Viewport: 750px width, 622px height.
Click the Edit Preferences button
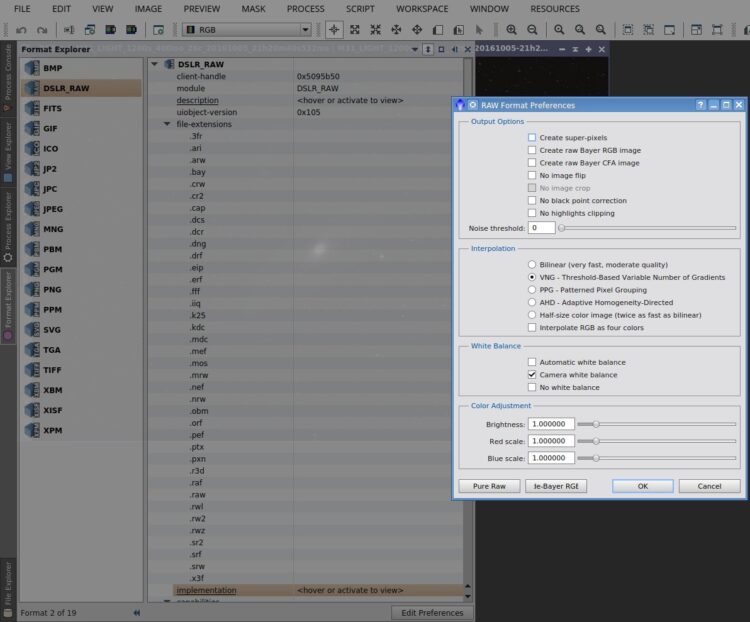pyautogui.click(x=432, y=613)
